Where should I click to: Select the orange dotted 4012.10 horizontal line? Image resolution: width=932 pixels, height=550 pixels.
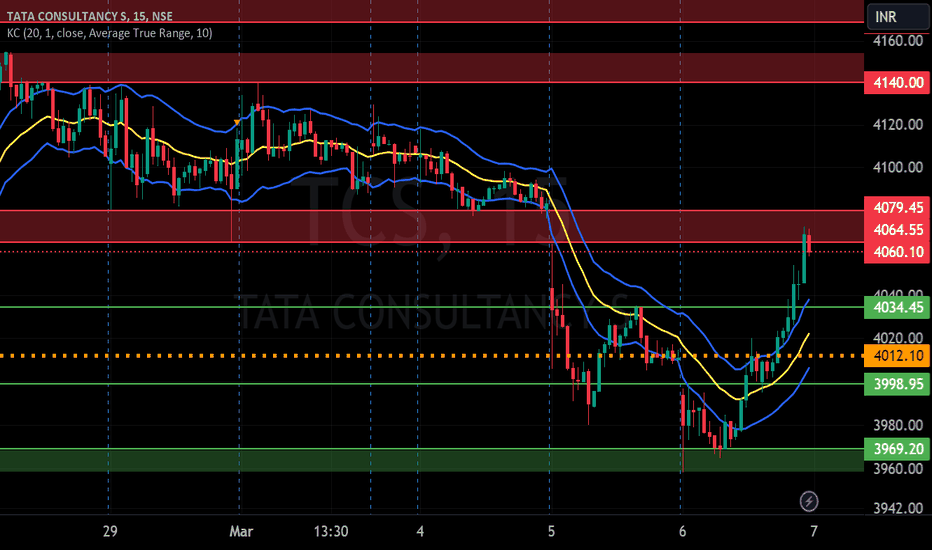tap(431, 356)
